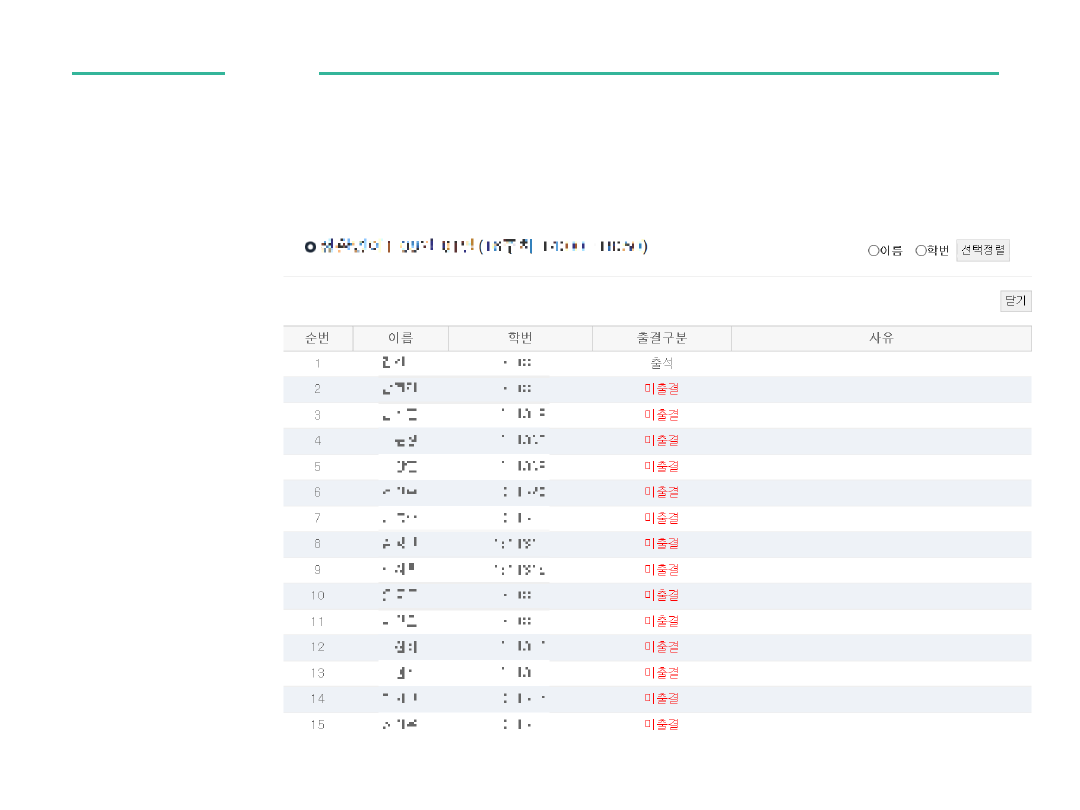
Task: Click 미출결 status in row 11
Action: [661, 621]
